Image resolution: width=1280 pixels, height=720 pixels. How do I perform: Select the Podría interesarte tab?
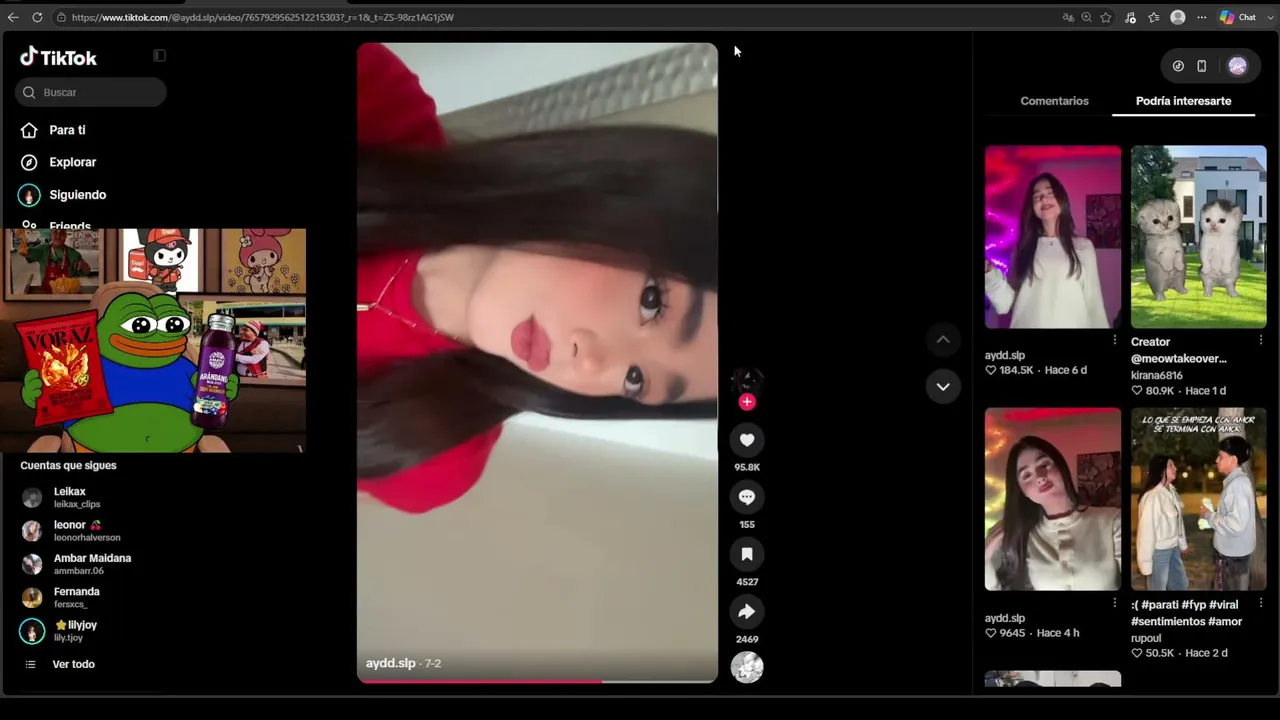pos(1183,101)
